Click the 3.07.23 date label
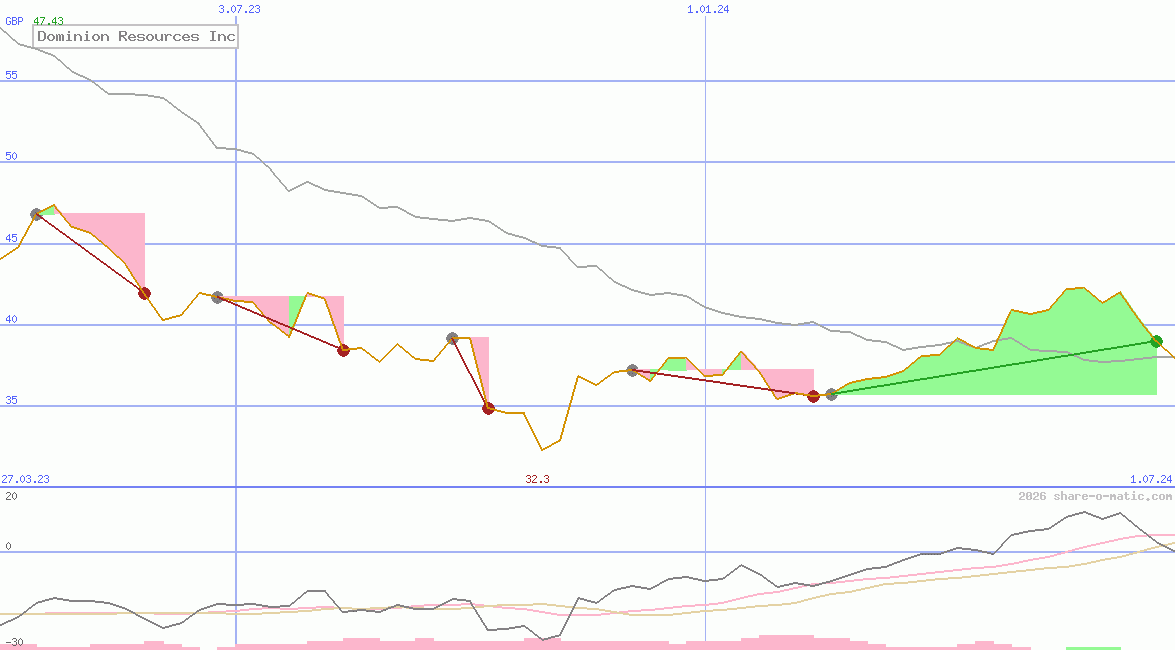The image size is (1175, 650). pos(237,8)
